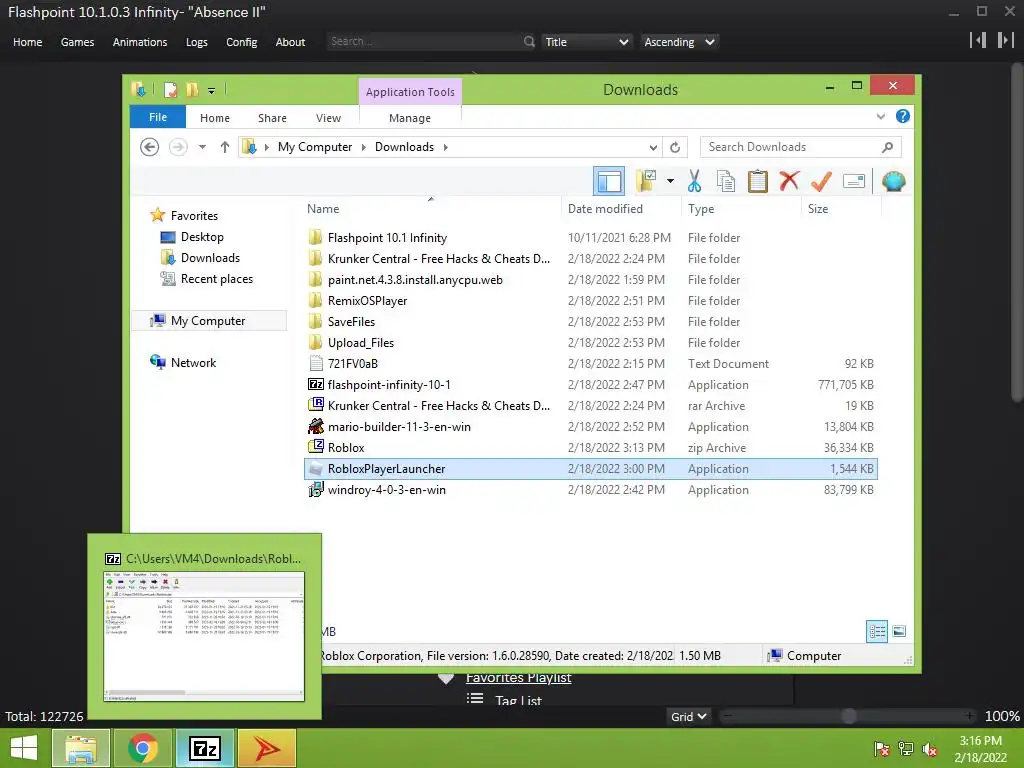Open the Flashpoint Animations menu

pos(140,42)
